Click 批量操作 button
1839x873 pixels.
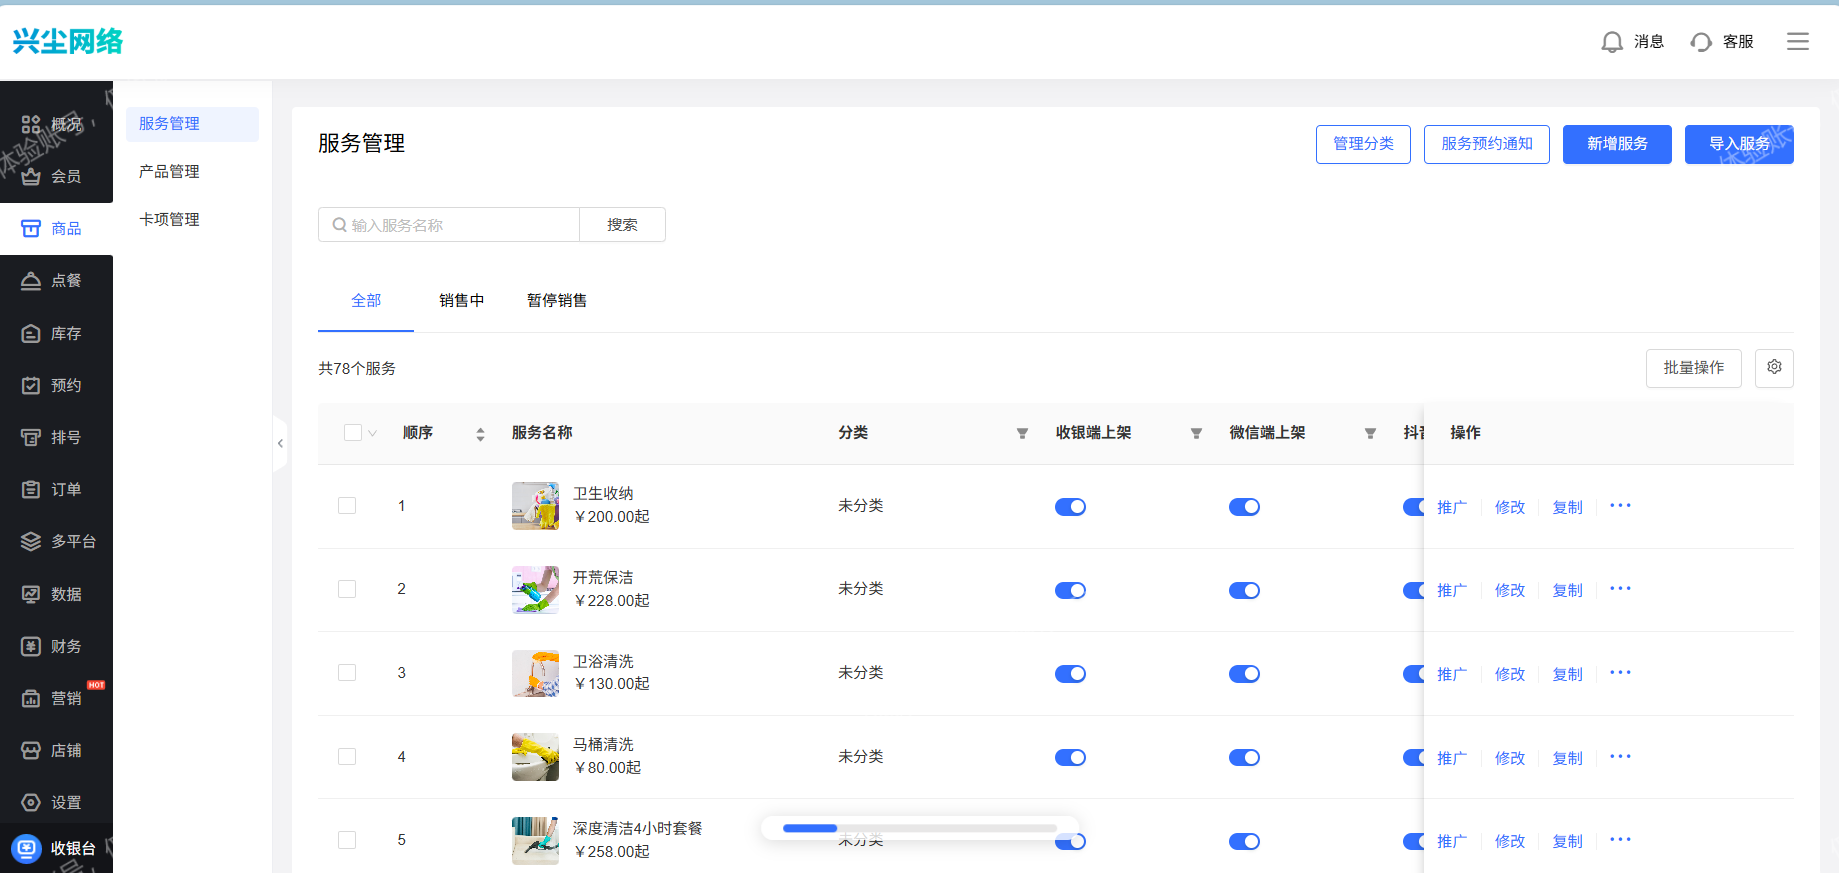point(1693,368)
